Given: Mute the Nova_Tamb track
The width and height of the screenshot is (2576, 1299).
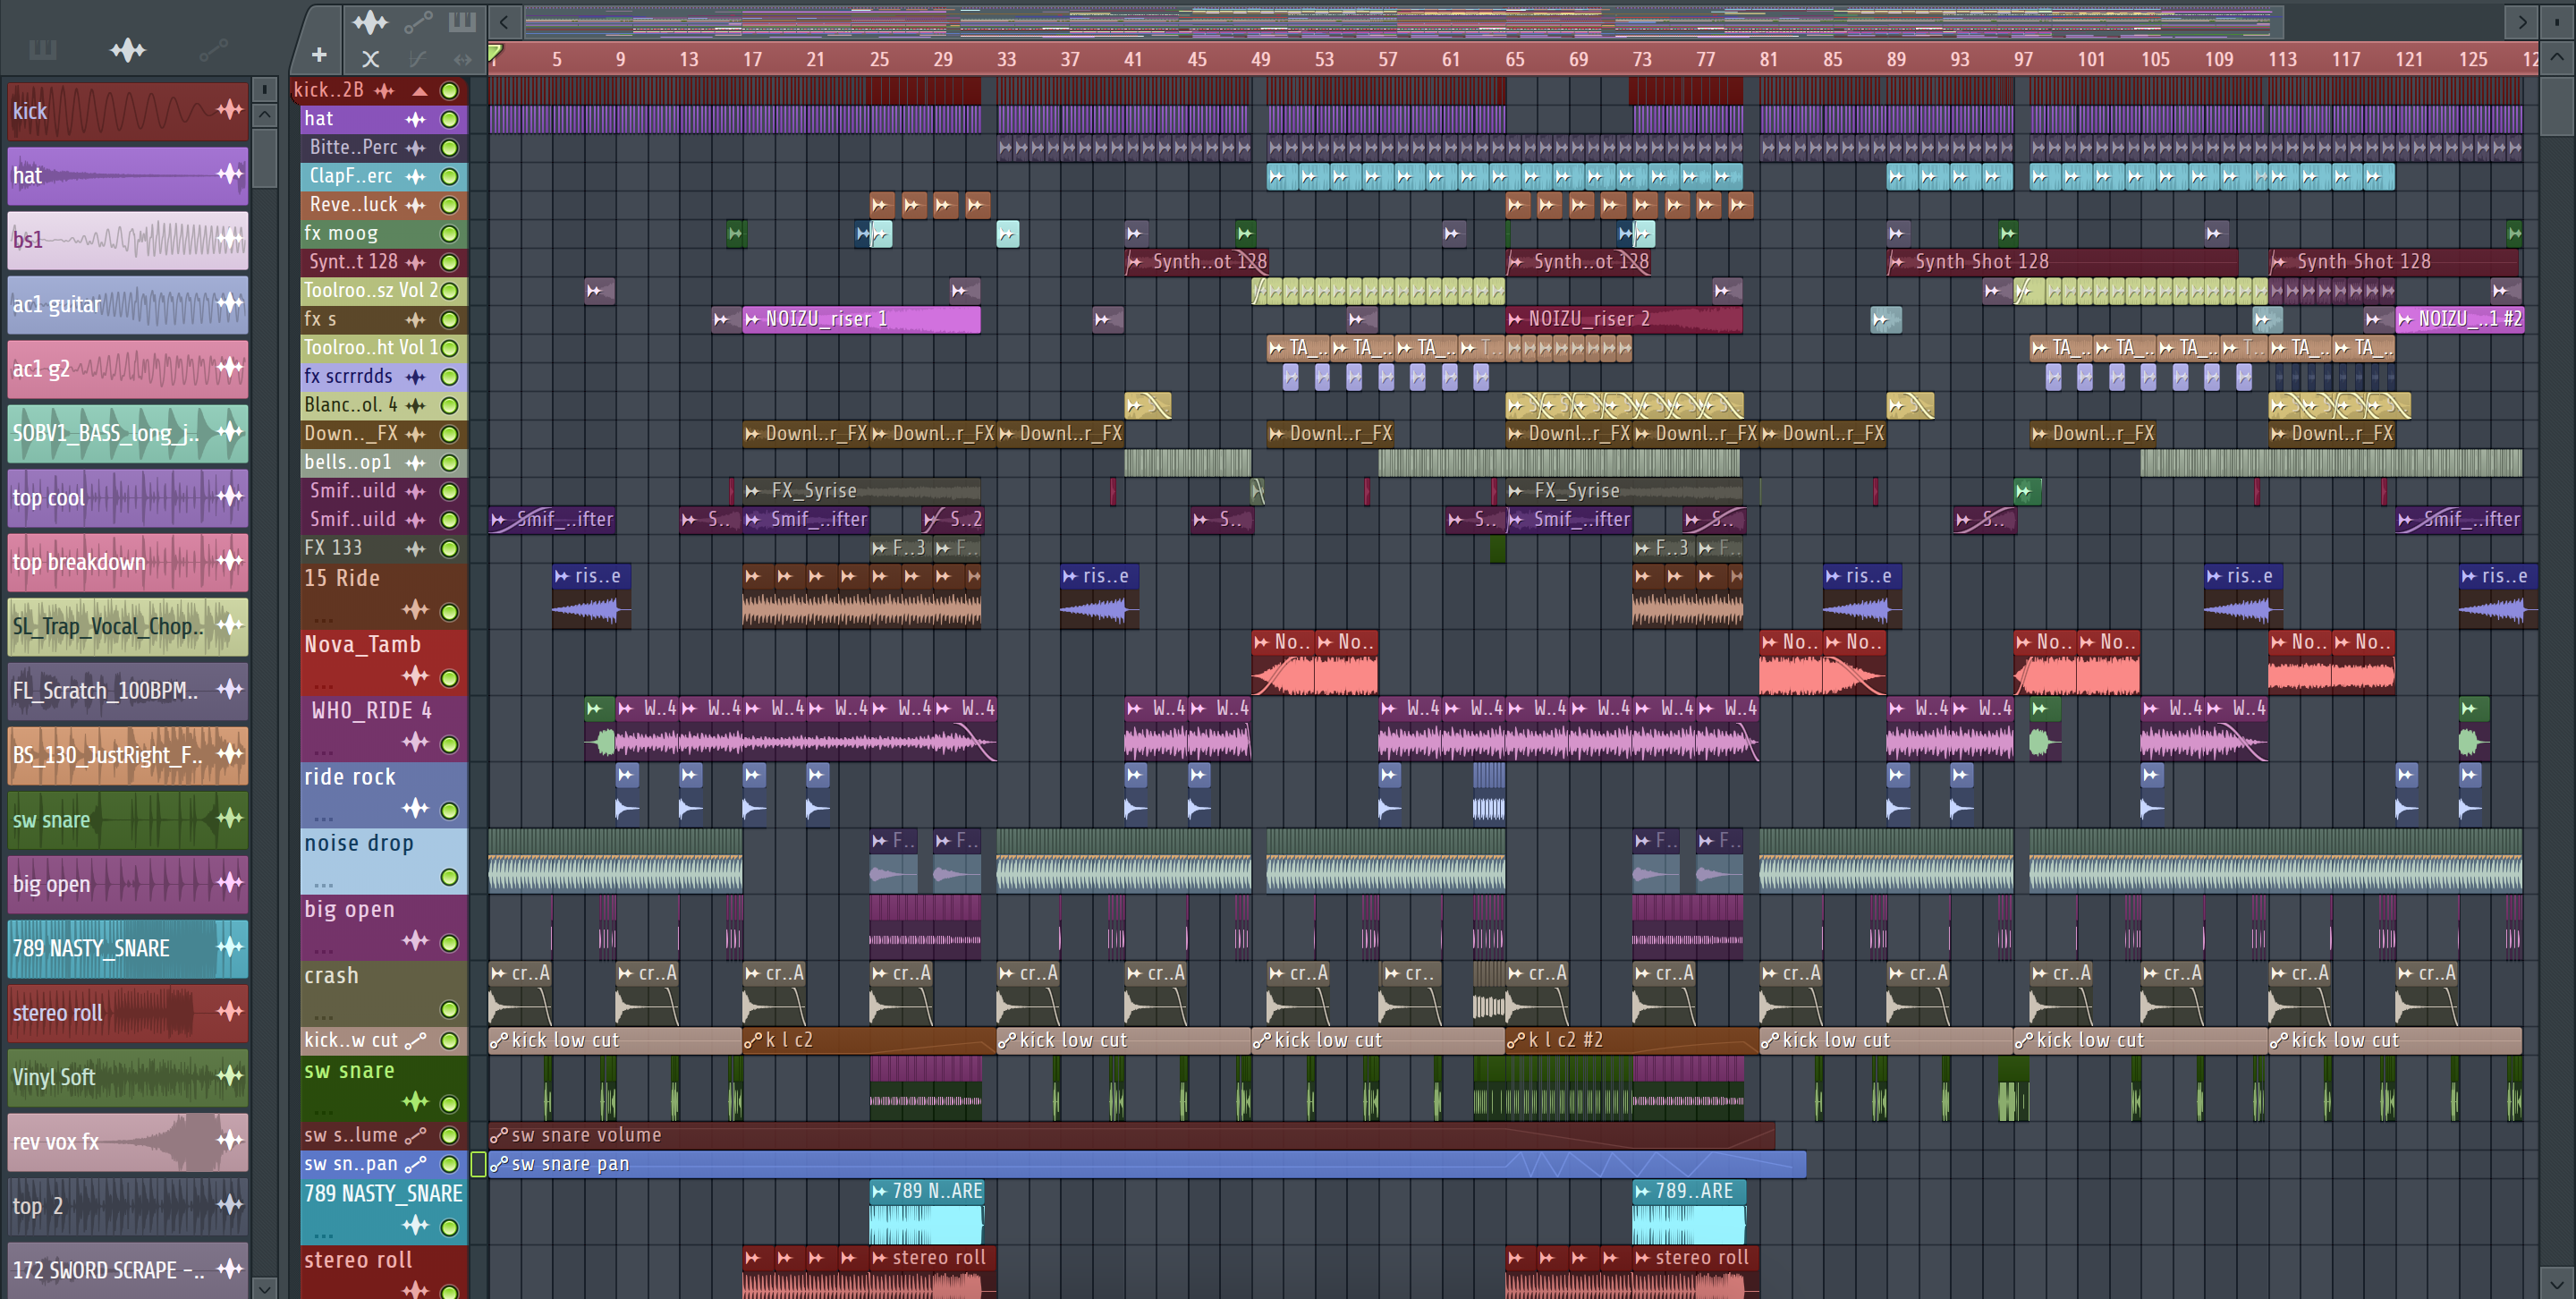Looking at the screenshot, I should (450, 679).
